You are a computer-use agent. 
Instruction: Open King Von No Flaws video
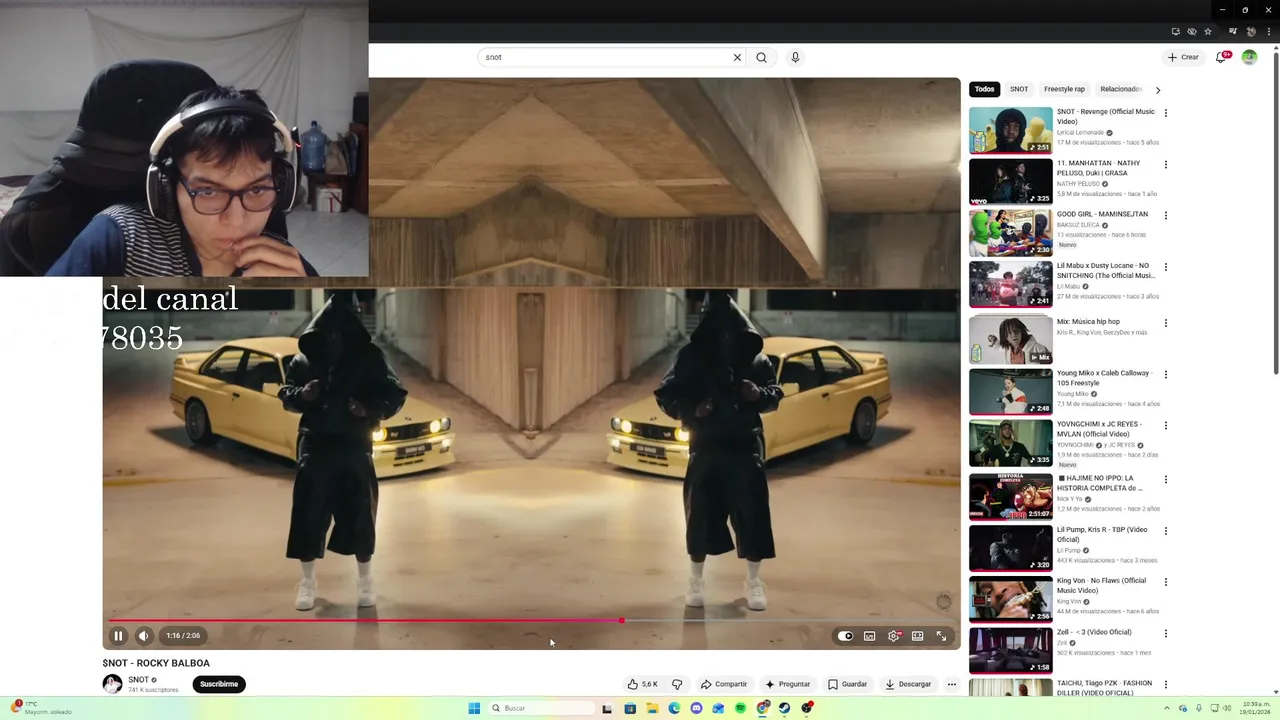[1011, 599]
